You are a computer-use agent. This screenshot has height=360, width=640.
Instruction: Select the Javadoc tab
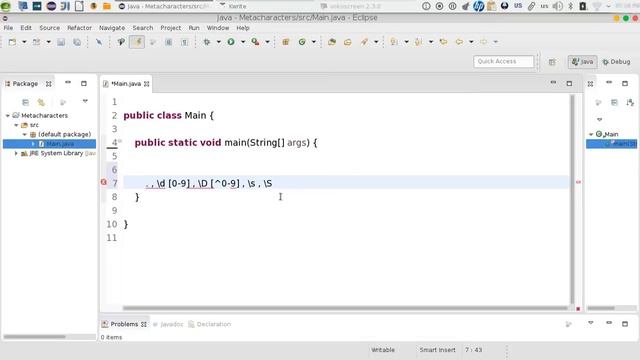pos(168,324)
